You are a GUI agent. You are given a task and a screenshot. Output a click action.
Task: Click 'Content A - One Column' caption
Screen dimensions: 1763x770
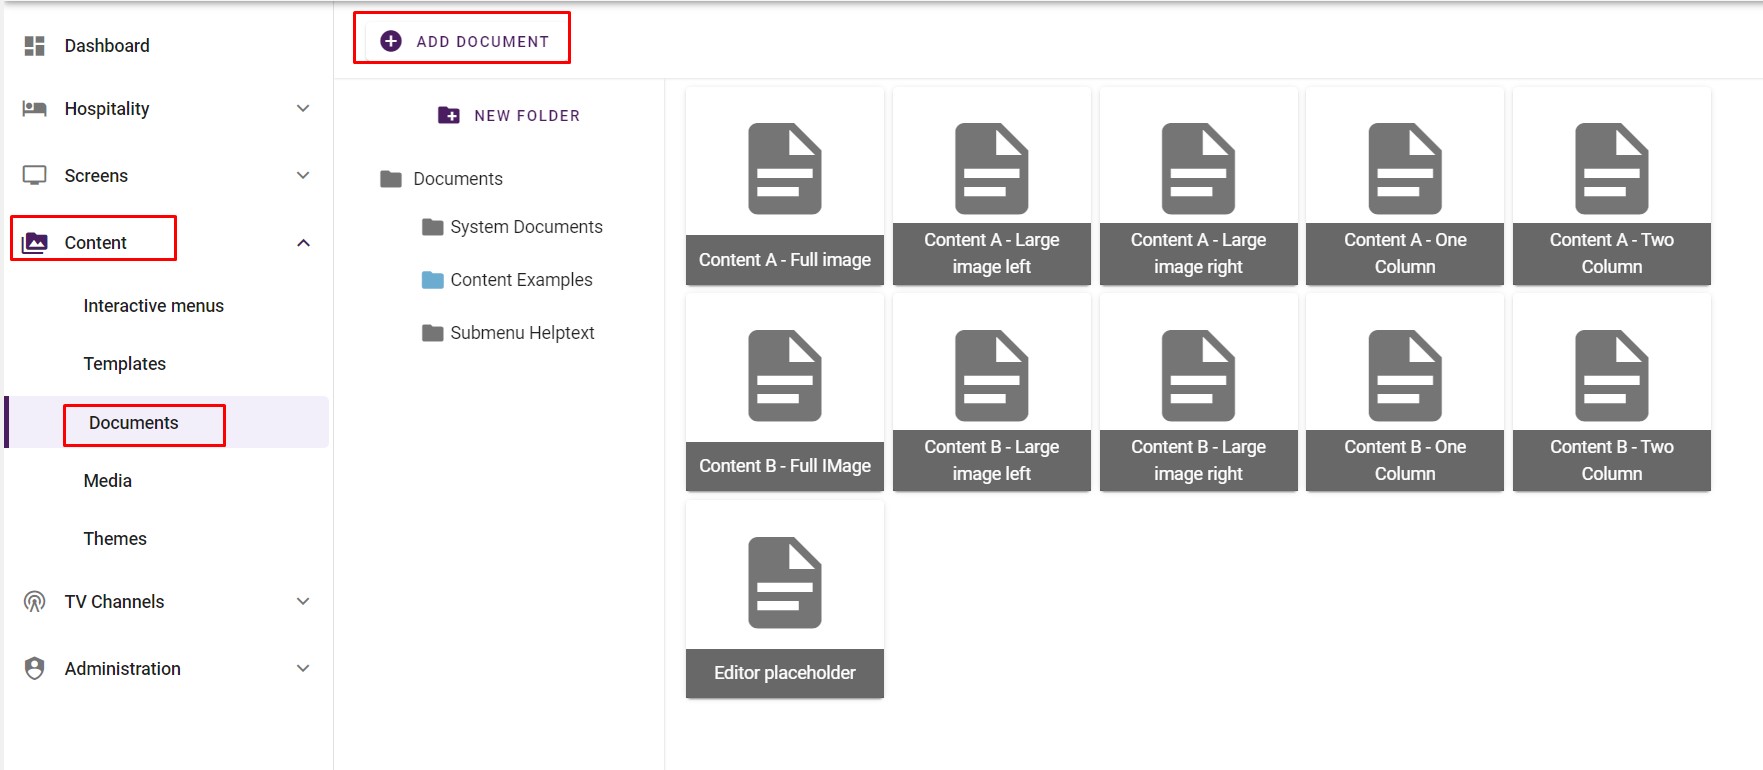pyautogui.click(x=1405, y=253)
